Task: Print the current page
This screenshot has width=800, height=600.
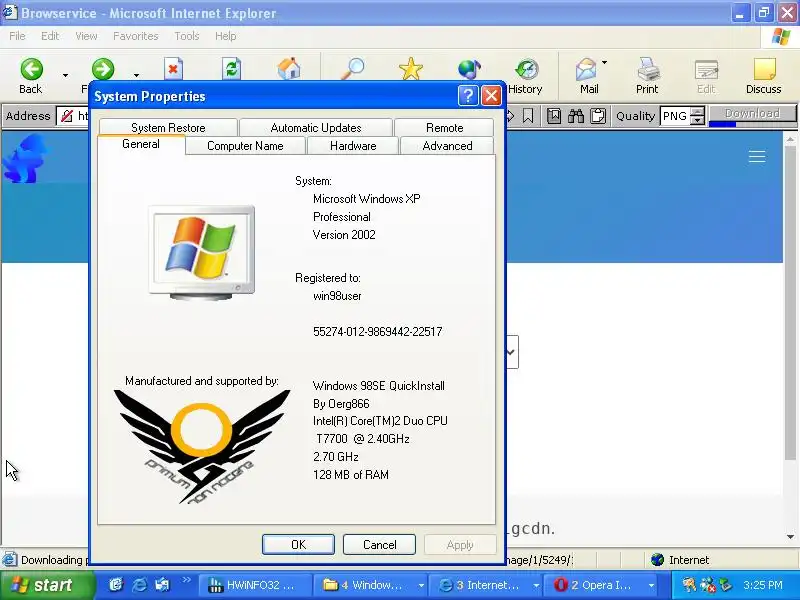Action: click(647, 77)
